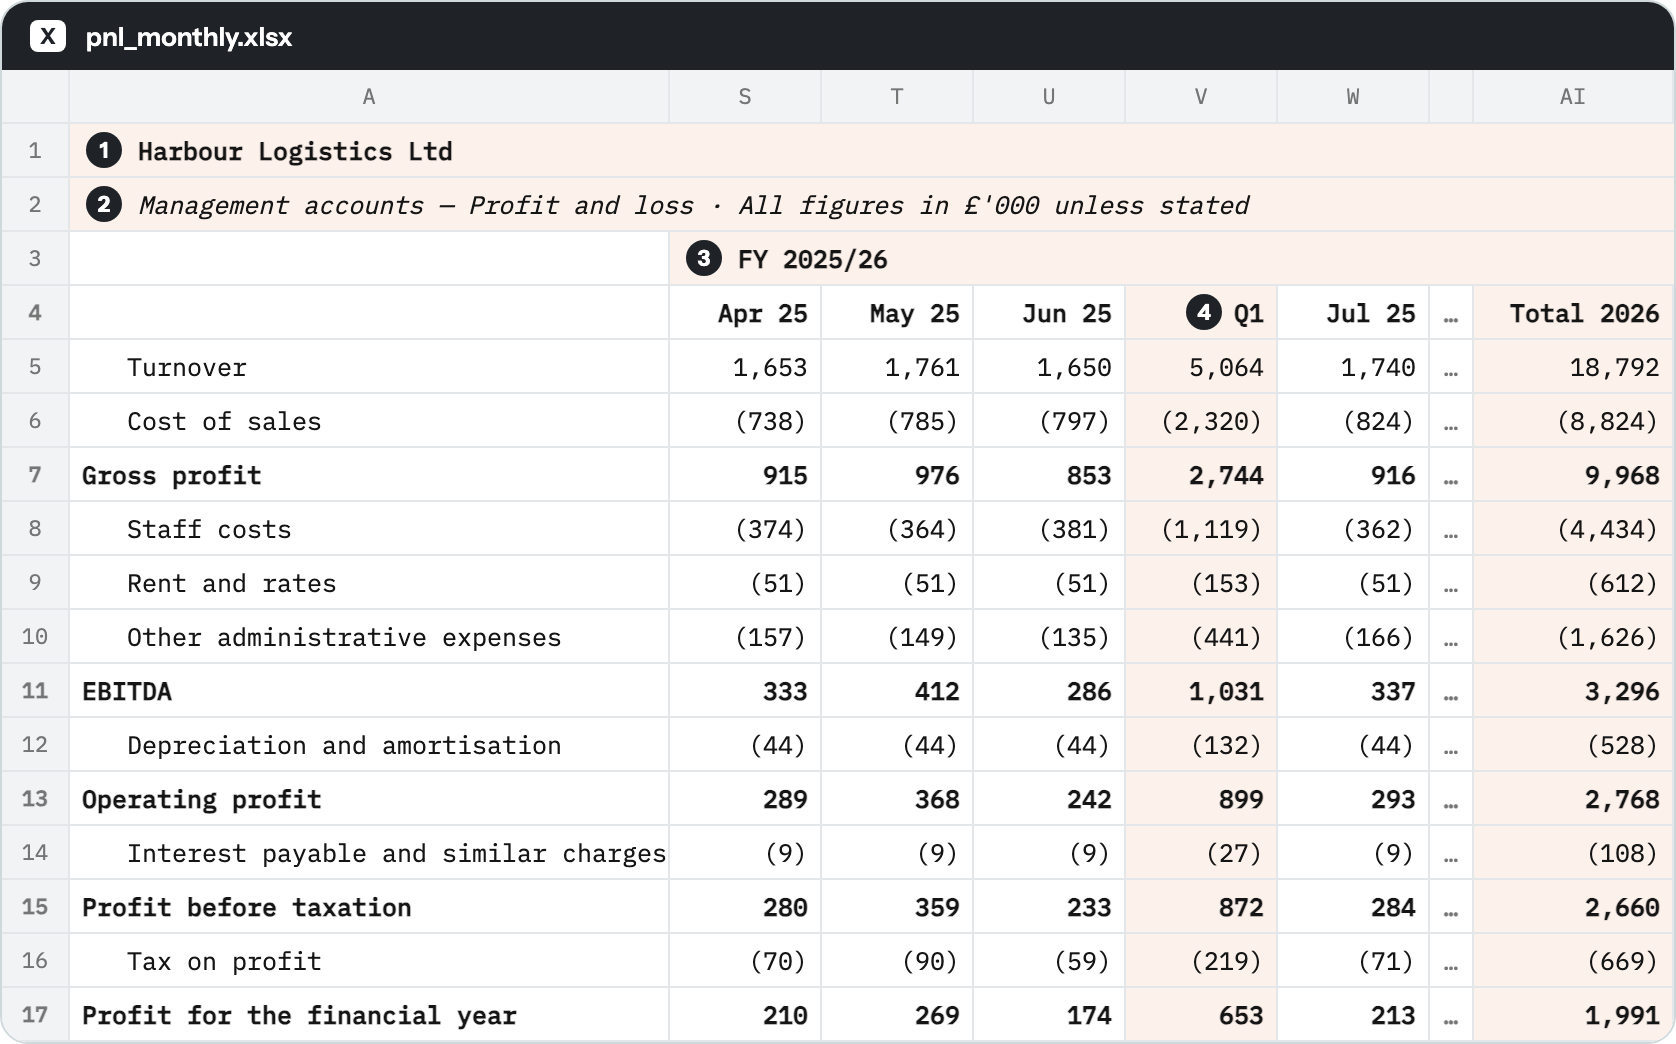Screen dimensions: 1676x1044
Task: Click the 'Jun 25' column heading cell
Action: [1049, 313]
